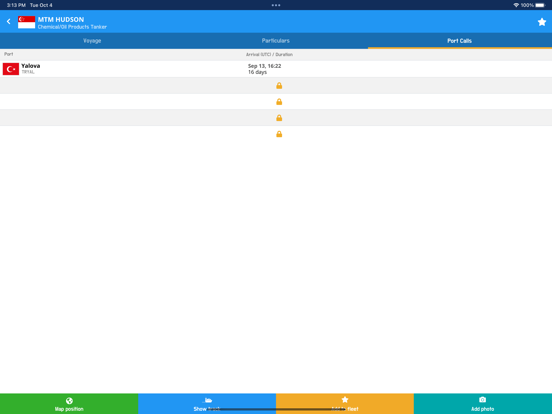Click the 'Port' column header
Viewport: 552px width, 414px height.
[x=8, y=54]
